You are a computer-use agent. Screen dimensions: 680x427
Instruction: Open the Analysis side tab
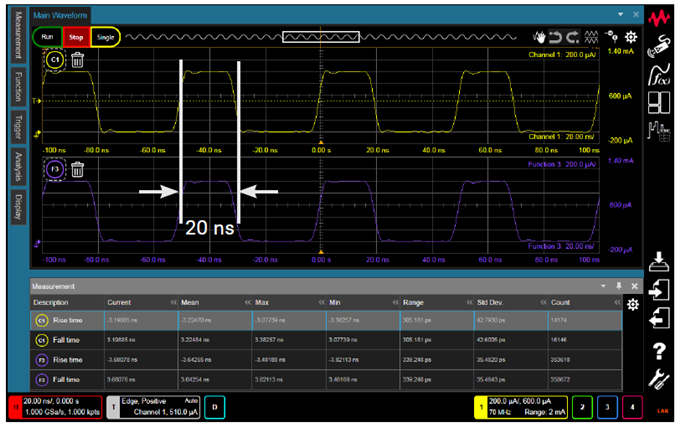(x=18, y=166)
